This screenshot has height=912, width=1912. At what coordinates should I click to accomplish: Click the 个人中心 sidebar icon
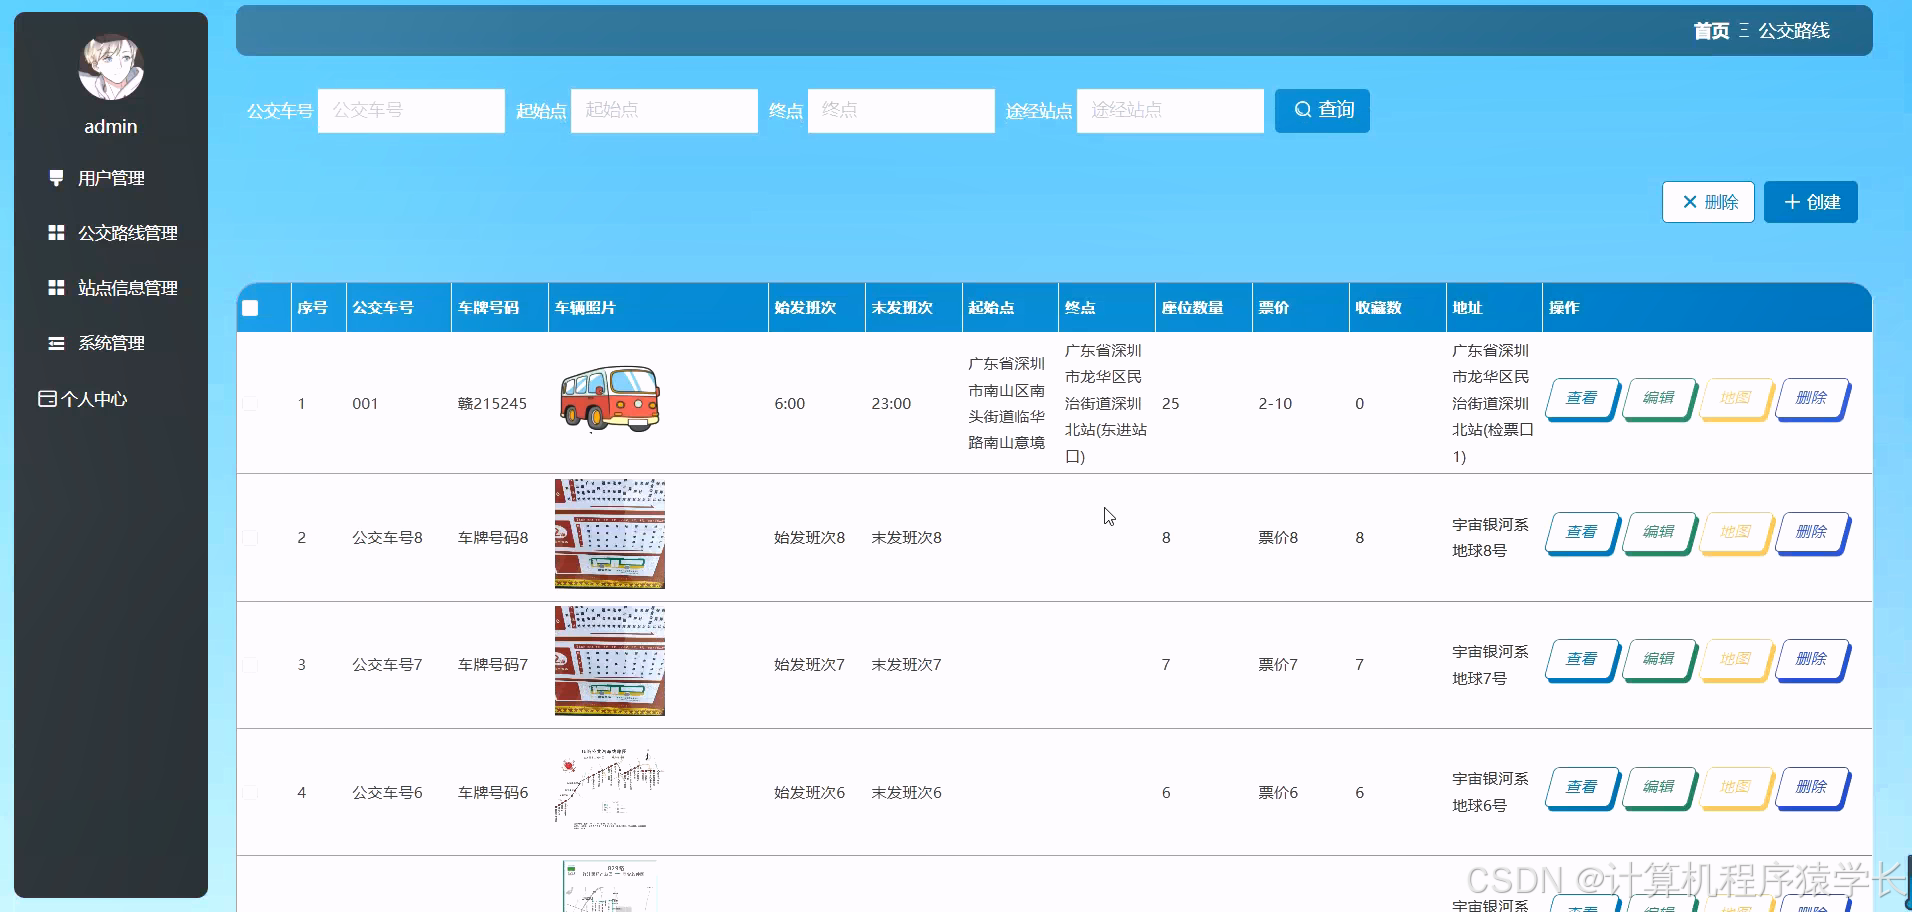coord(46,398)
